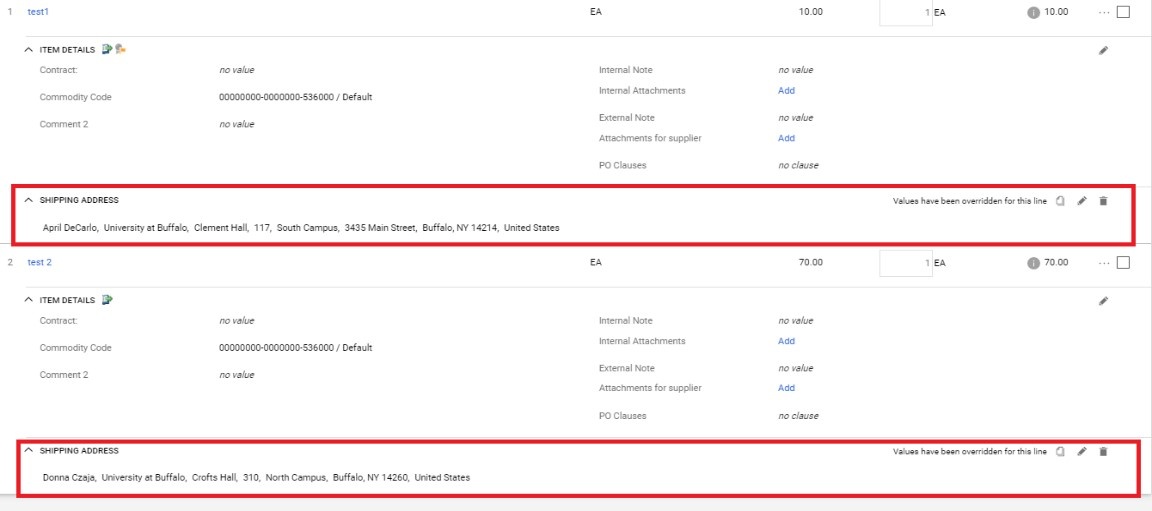The height and width of the screenshot is (511, 1152).
Task: Select the checkbox for line test1
Action: pyautogui.click(x=1123, y=13)
